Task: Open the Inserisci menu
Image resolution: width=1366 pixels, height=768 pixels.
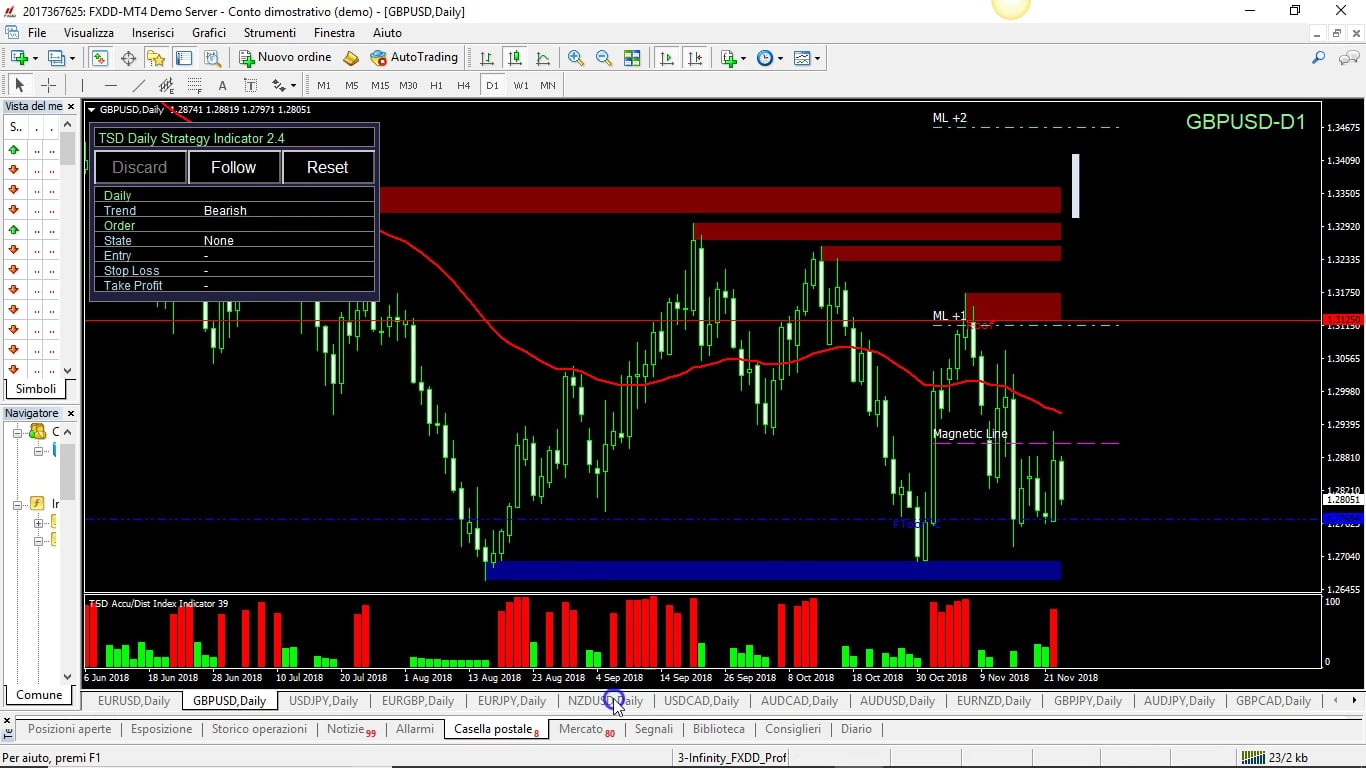Action: [x=153, y=33]
